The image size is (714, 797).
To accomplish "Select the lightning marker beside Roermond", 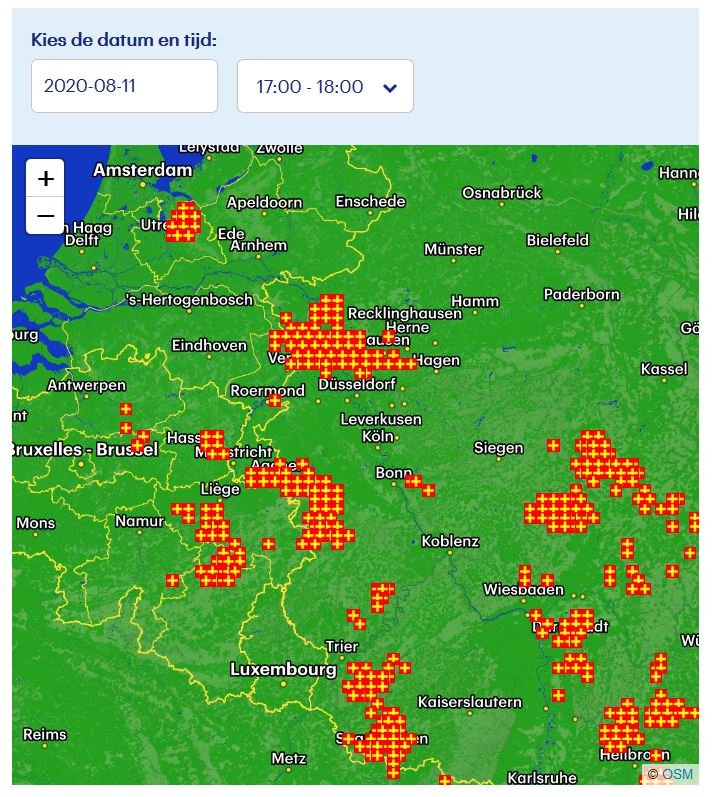I will [x=274, y=400].
